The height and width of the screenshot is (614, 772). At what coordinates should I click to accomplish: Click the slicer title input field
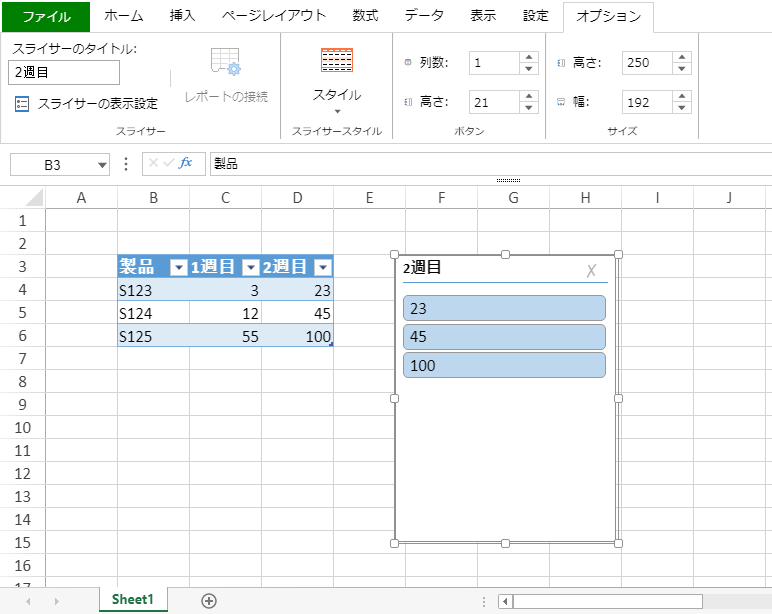64,73
